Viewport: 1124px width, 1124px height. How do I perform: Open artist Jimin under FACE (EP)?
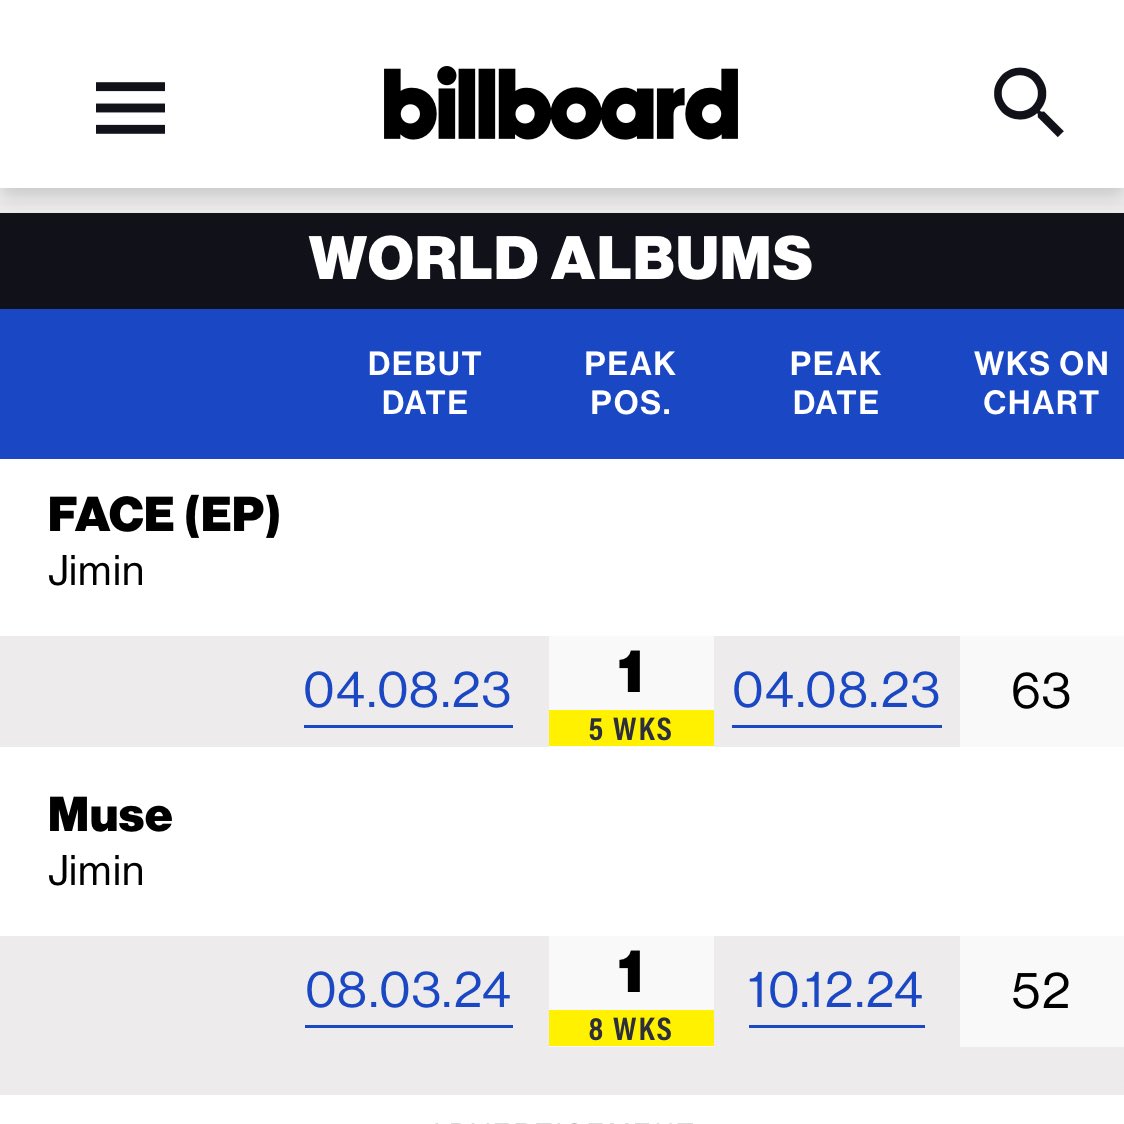point(96,571)
